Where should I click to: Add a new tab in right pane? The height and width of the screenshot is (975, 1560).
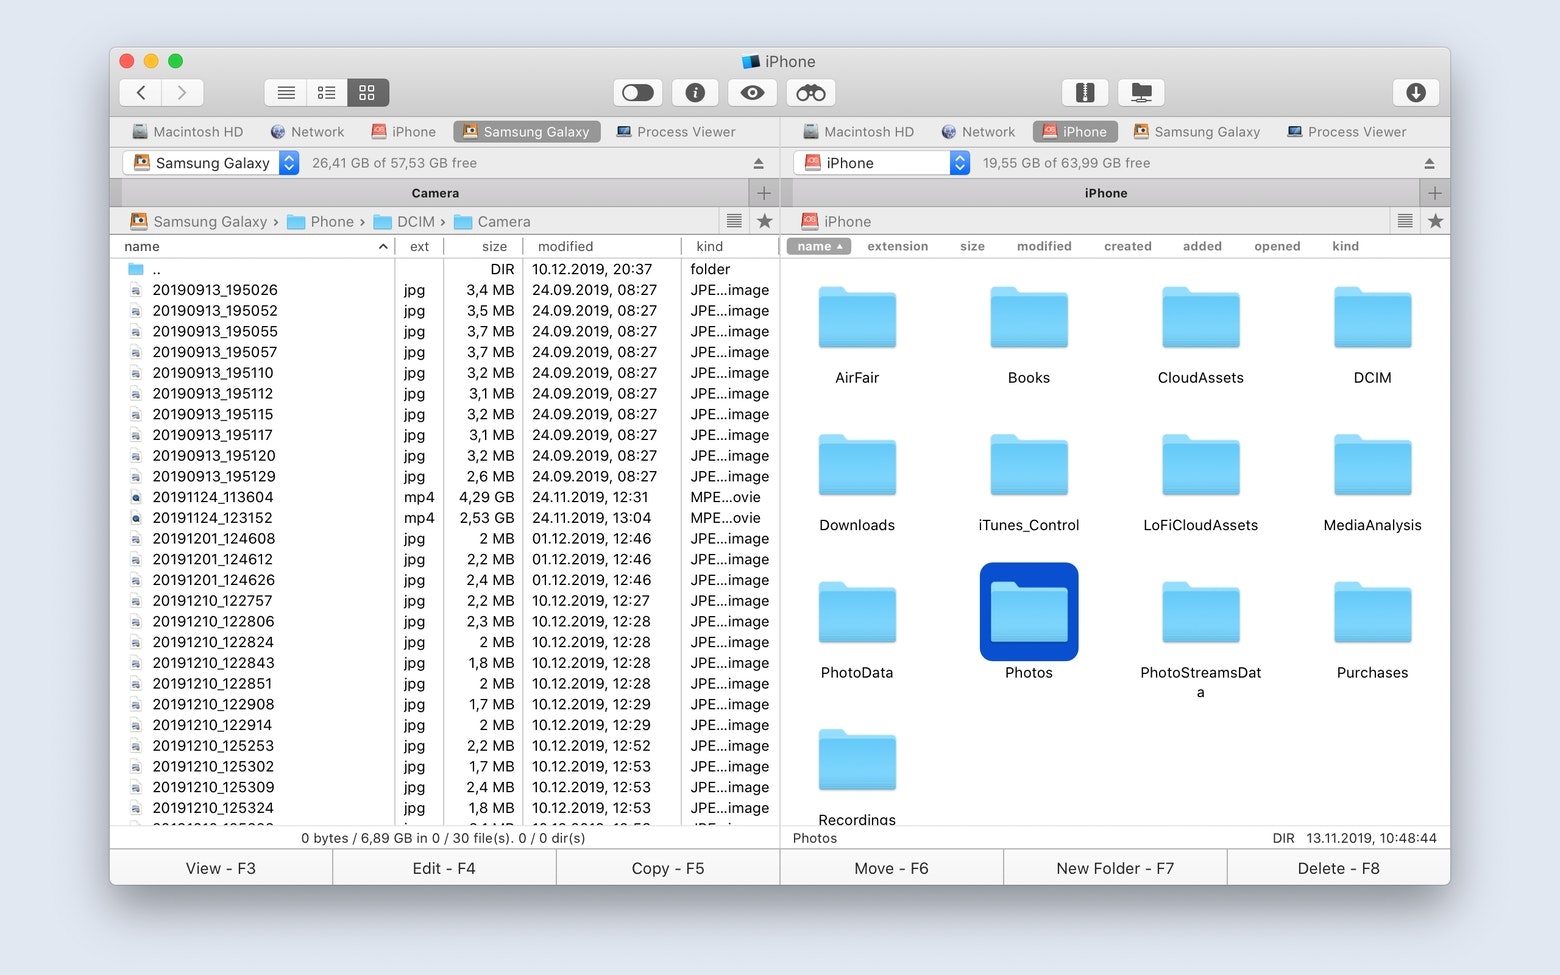pos(1435,193)
